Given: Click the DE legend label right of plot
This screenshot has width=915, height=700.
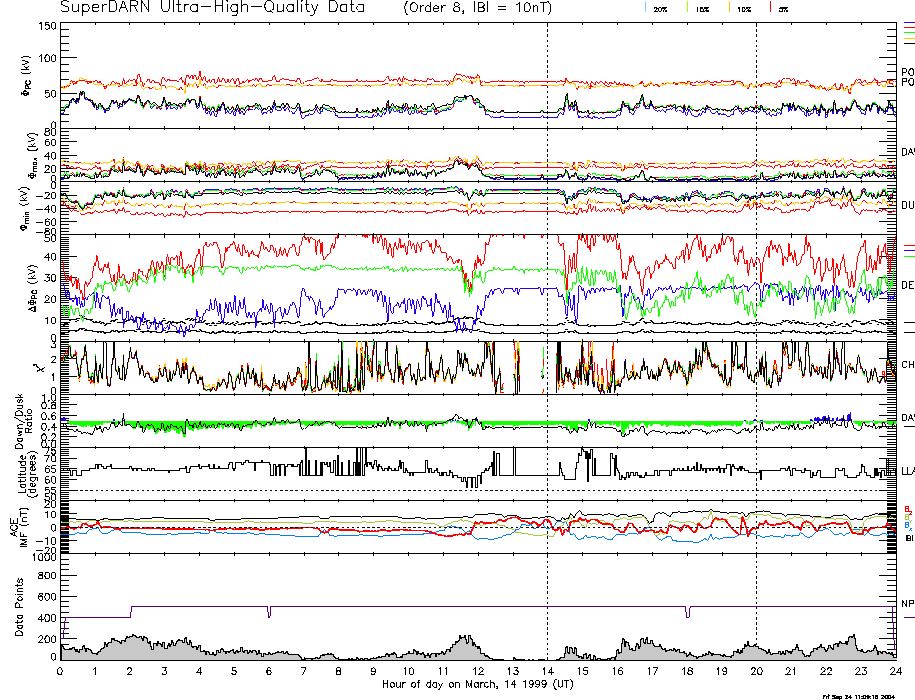Looking at the screenshot, I should tap(907, 285).
